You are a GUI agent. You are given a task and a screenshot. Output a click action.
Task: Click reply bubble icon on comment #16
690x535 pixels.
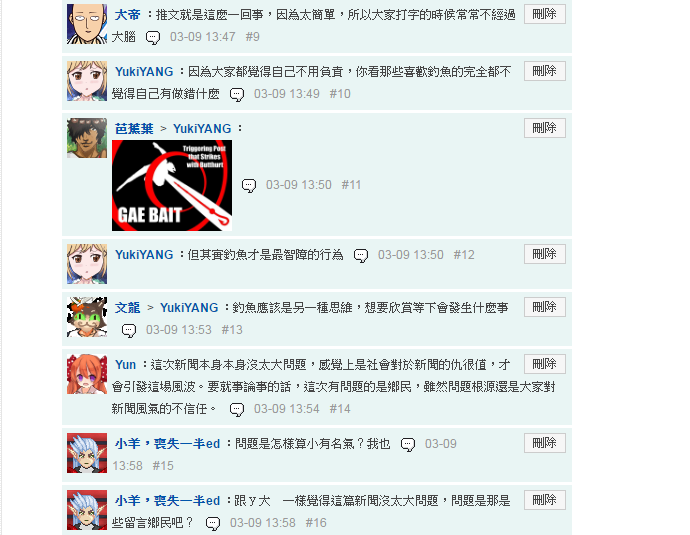pos(213,524)
